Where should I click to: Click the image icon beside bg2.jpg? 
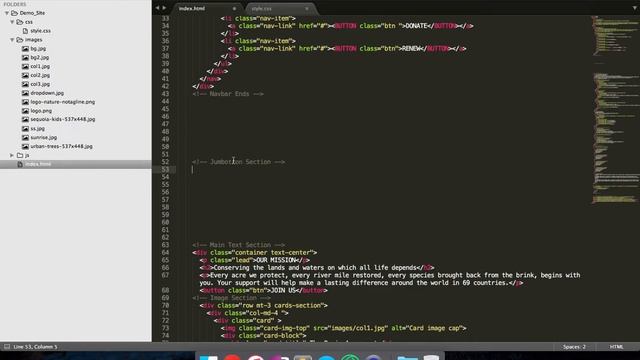[x=25, y=58]
